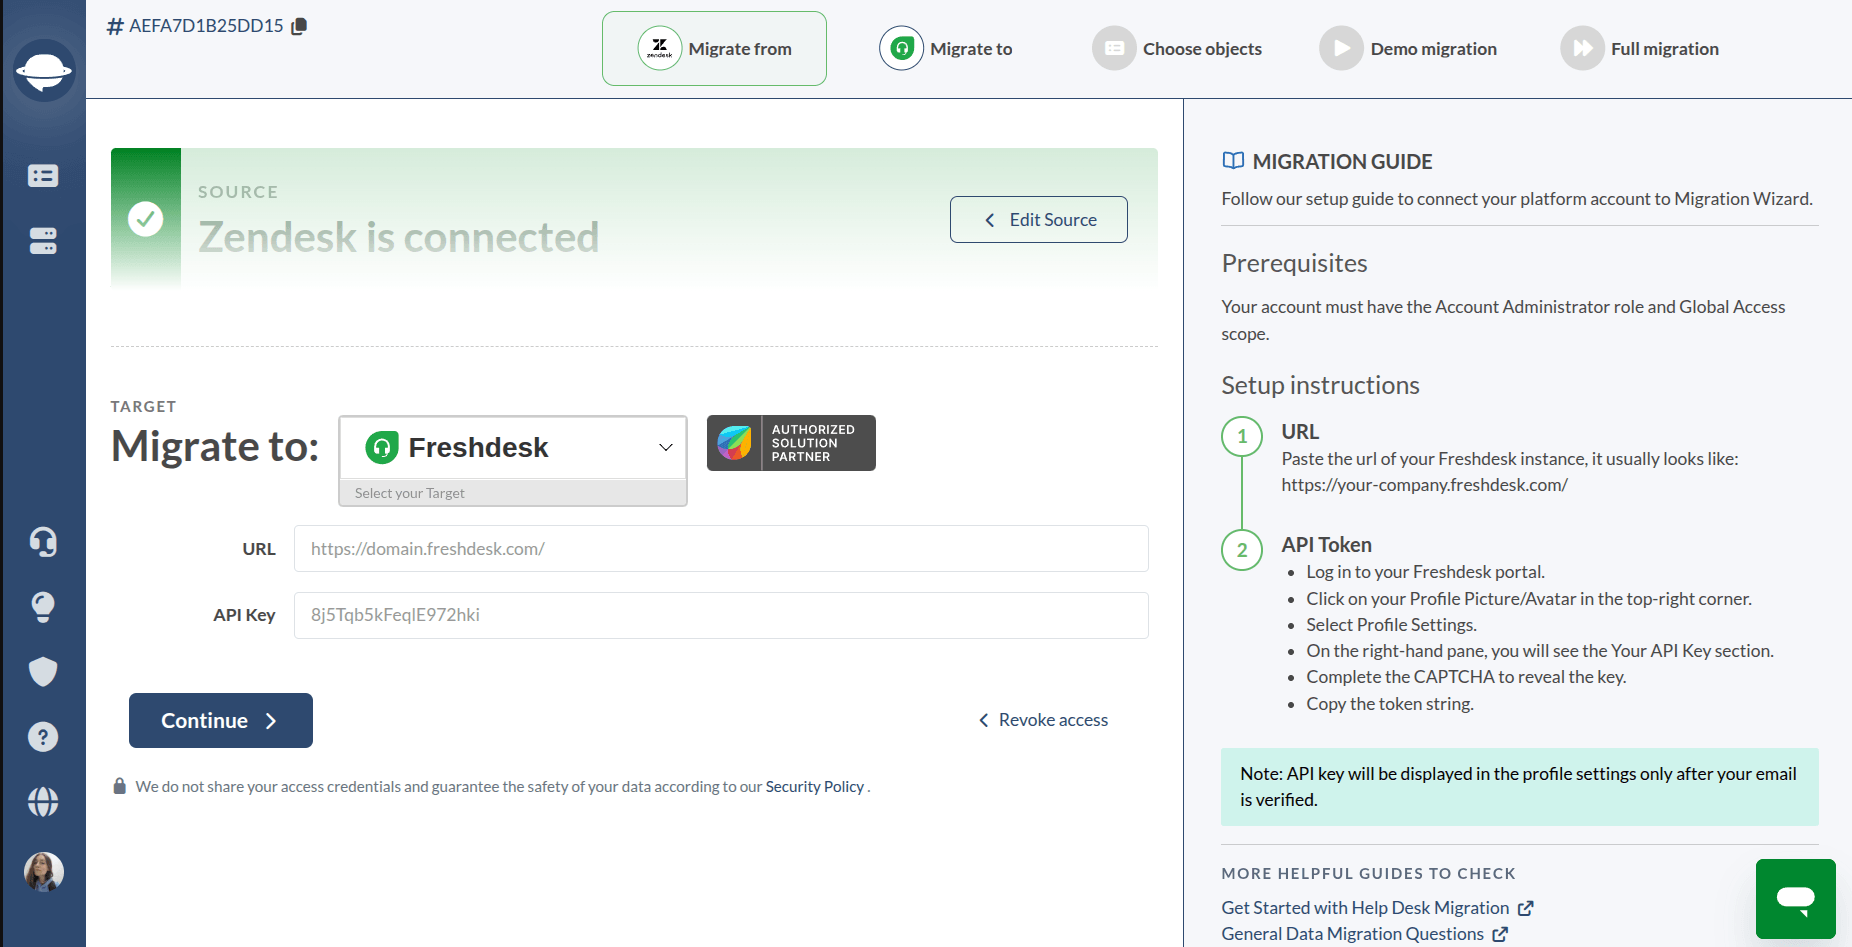The width and height of the screenshot is (1852, 947).
Task: Open the globe language icon in sidebar
Action: (x=43, y=802)
